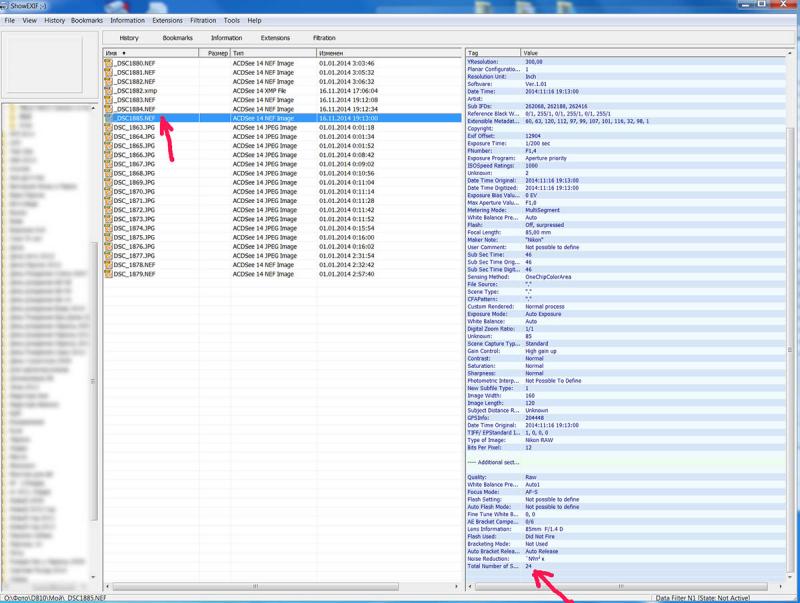The image size is (800, 603).
Task: Click the Extensions toolbar button
Action: click(275, 38)
